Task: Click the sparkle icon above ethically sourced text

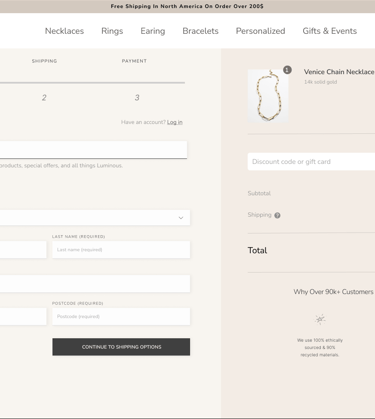Action: pos(320,319)
